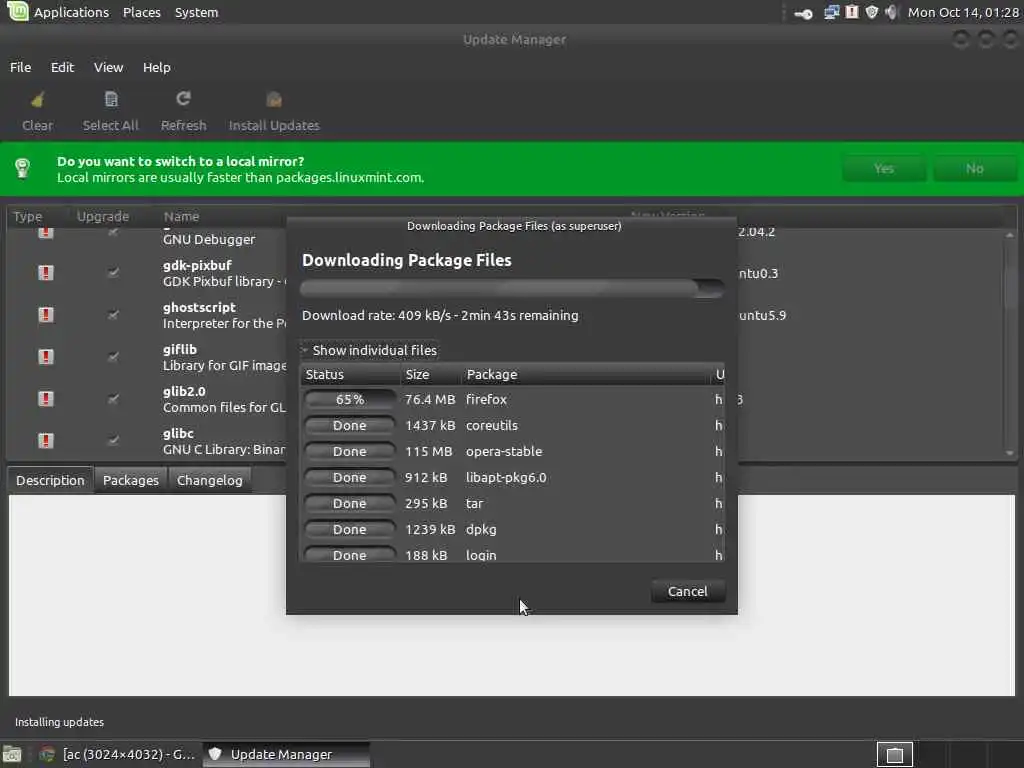Toggle the upgrade checkbox for gdk-pixbuf

113,272
